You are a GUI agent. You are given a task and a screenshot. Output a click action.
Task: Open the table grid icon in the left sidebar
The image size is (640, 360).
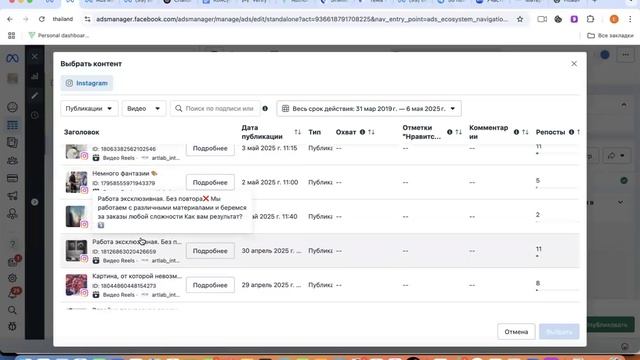click(x=12, y=125)
